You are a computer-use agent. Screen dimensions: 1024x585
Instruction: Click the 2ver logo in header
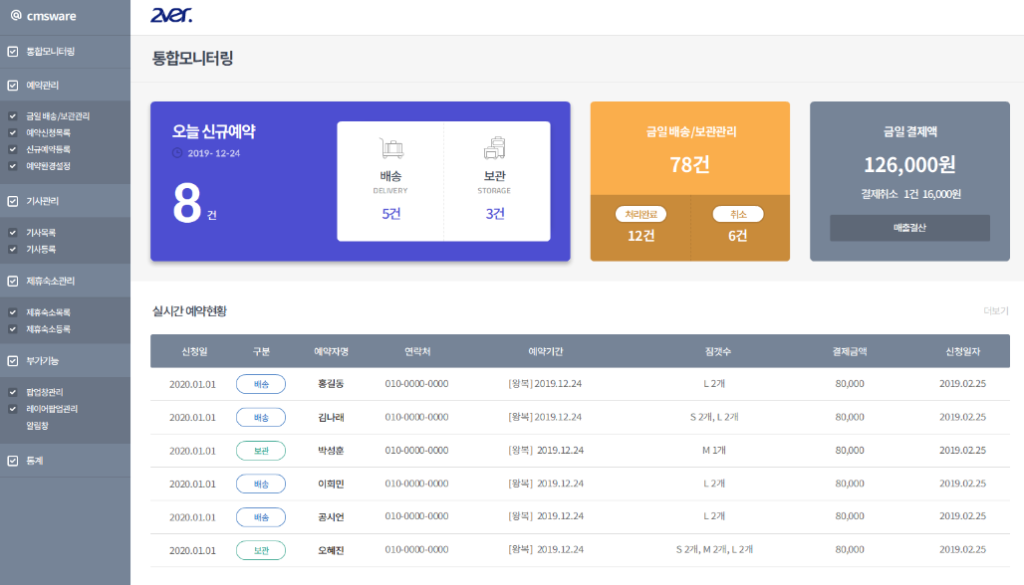tap(171, 15)
